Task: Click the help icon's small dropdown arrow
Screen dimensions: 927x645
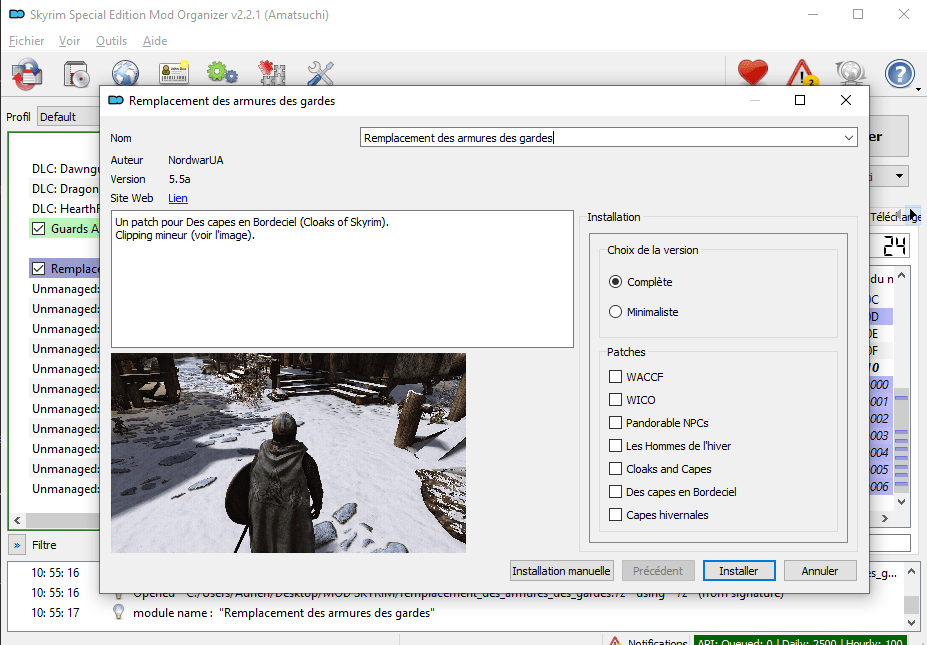Action: click(918, 89)
